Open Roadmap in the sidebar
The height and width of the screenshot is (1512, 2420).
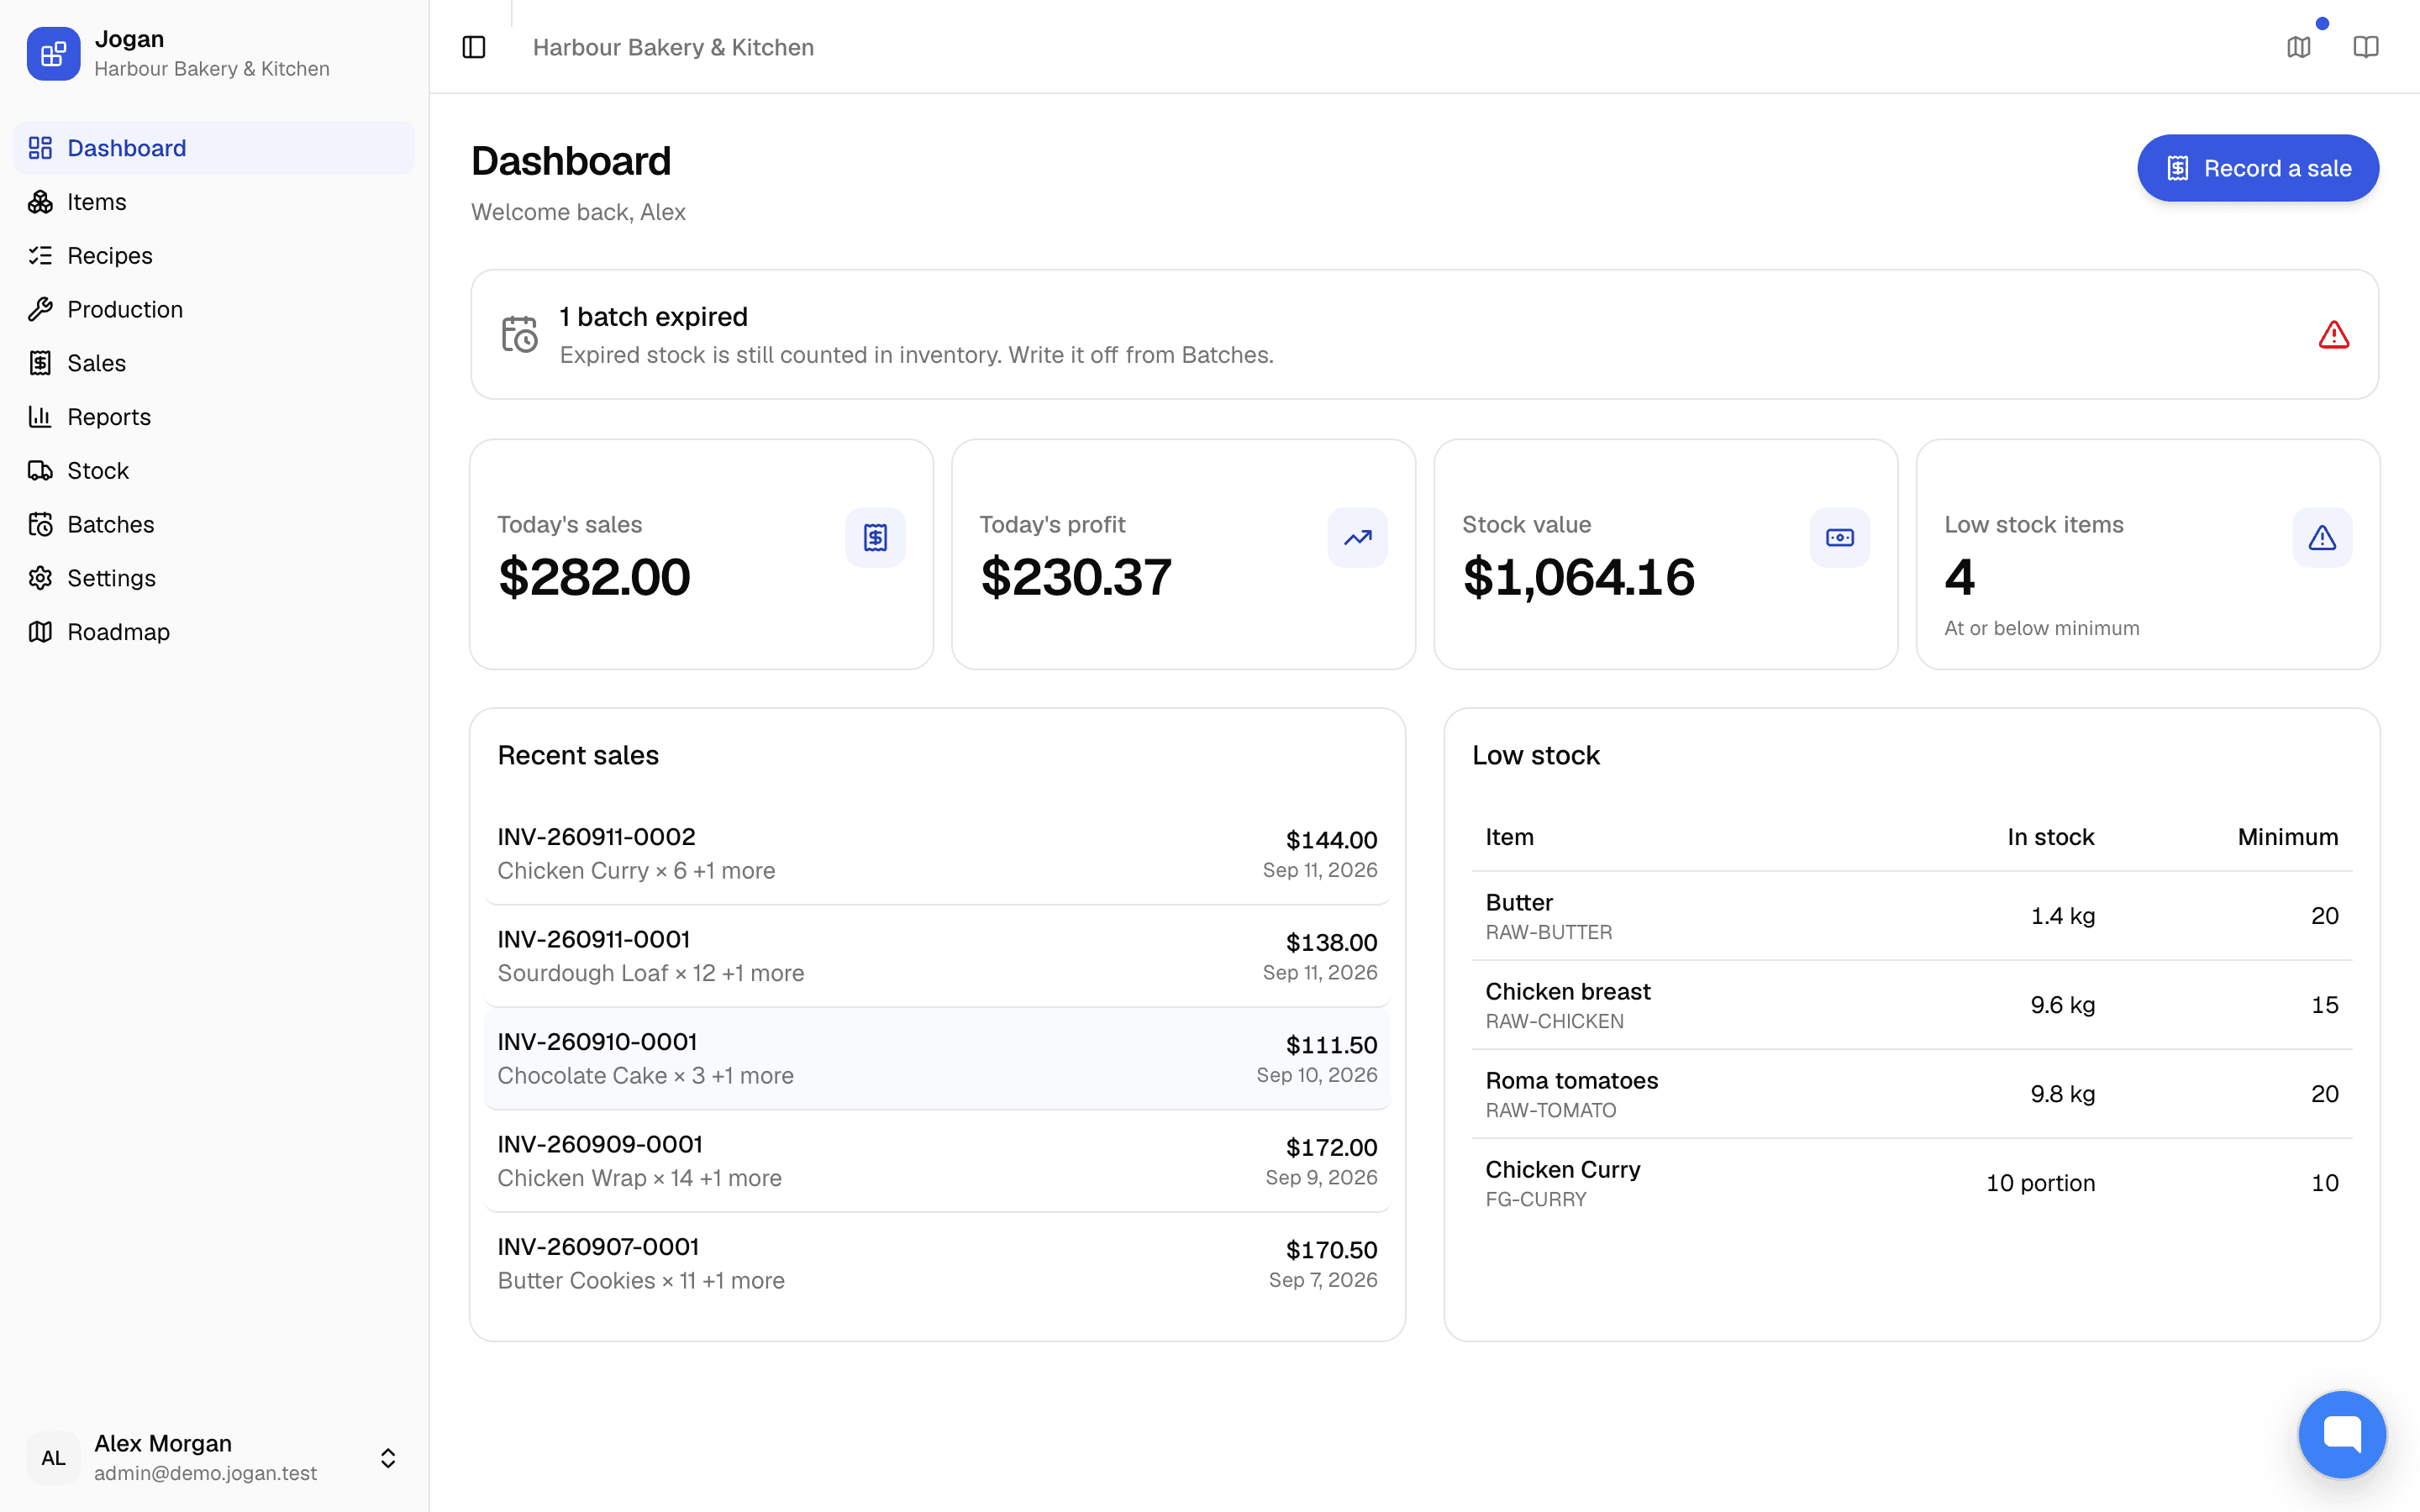click(214, 632)
